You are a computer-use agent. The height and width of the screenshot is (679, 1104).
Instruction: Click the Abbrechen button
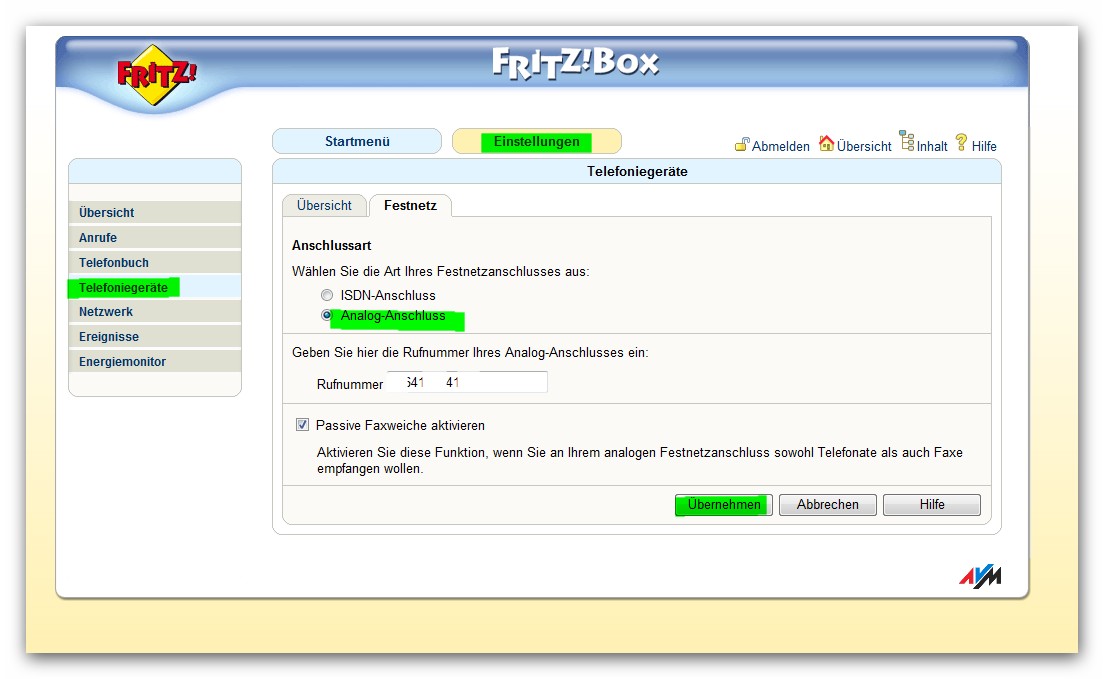click(x=827, y=504)
